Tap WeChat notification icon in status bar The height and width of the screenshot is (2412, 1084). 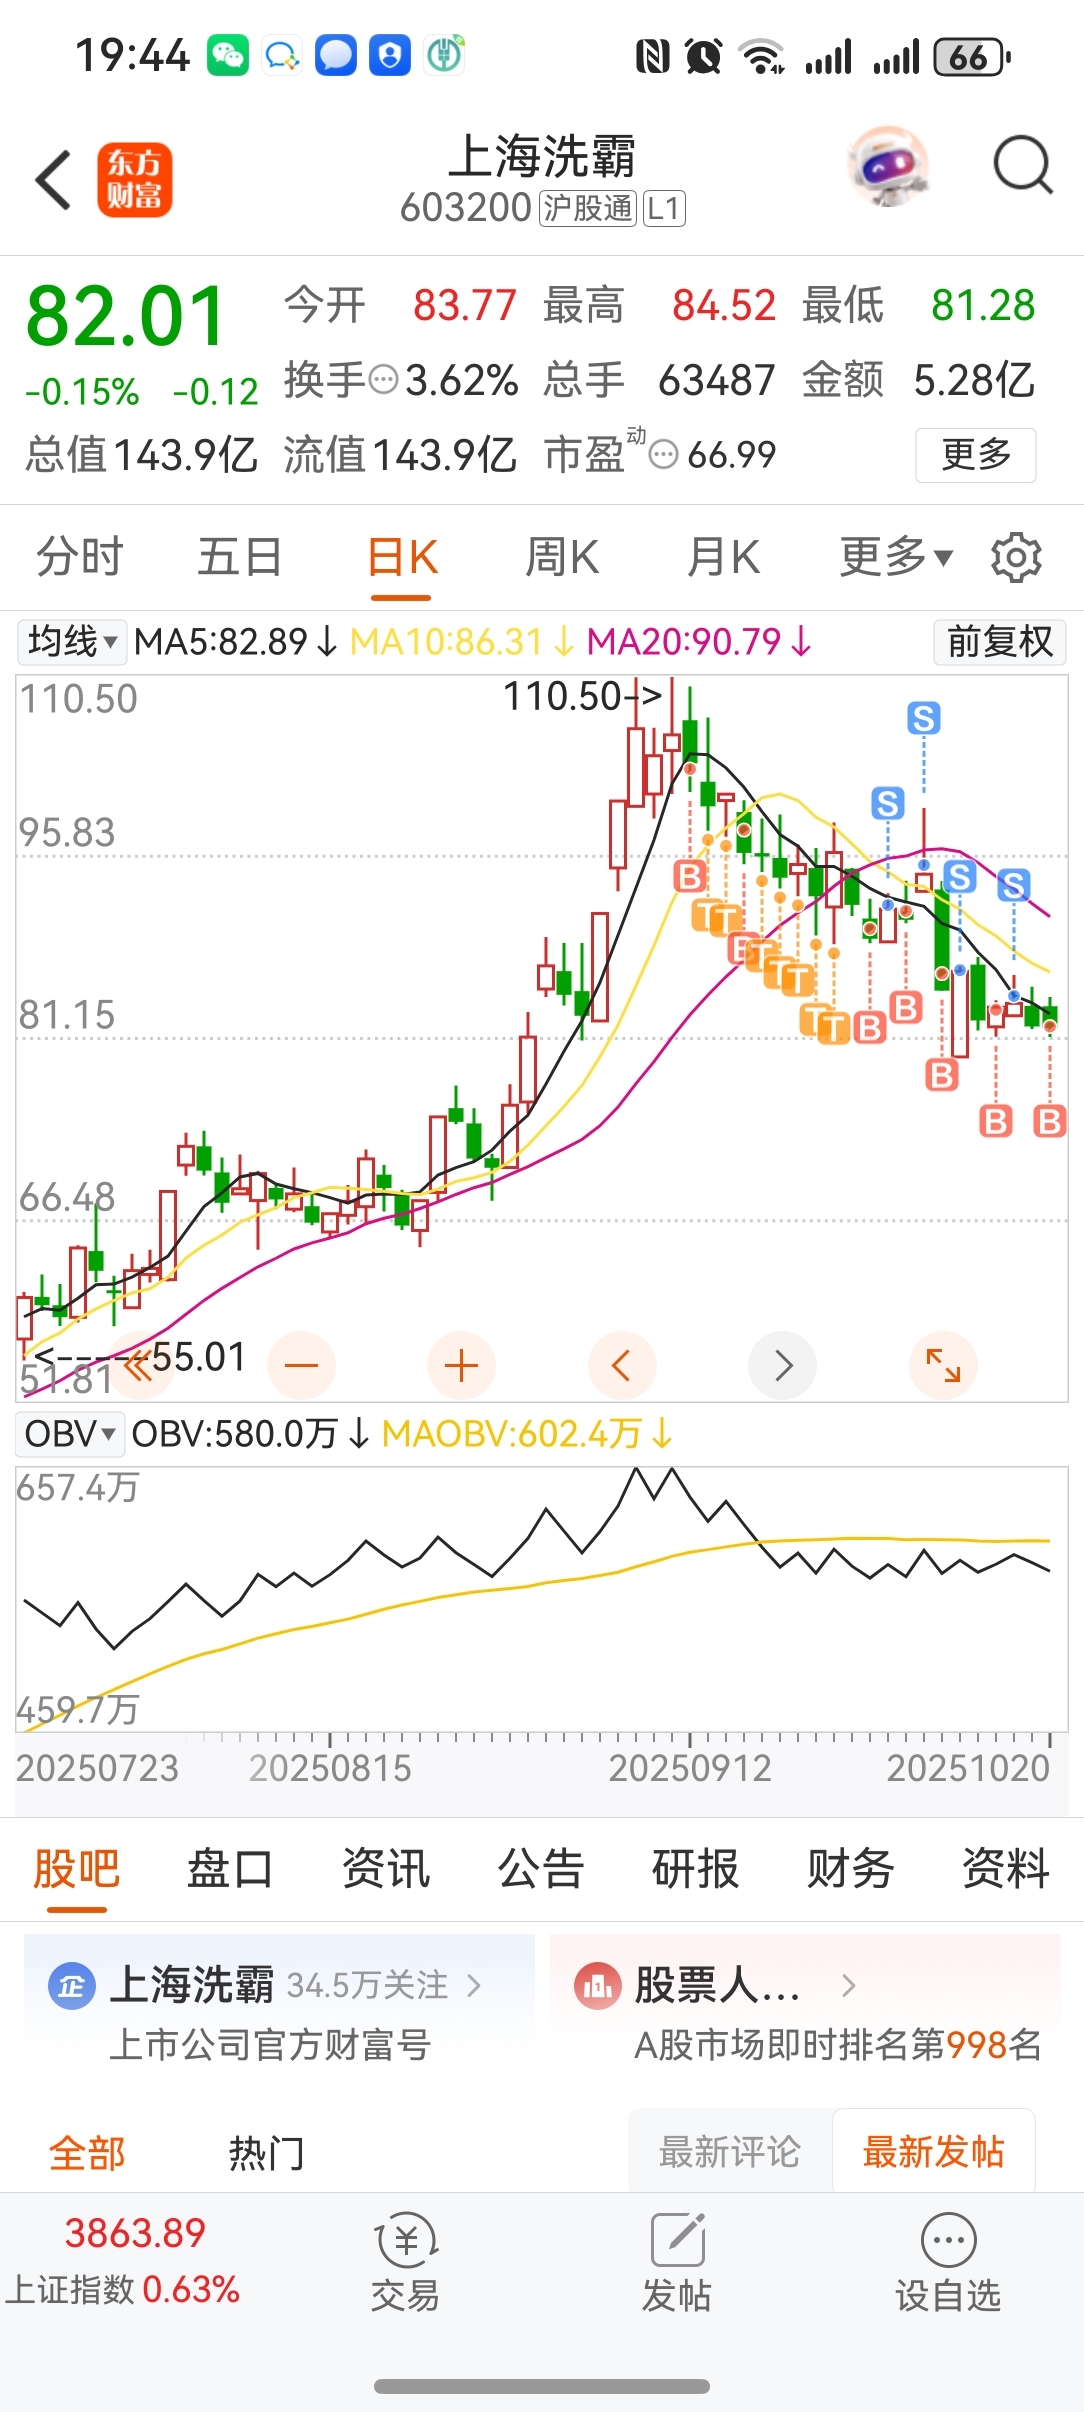(228, 56)
